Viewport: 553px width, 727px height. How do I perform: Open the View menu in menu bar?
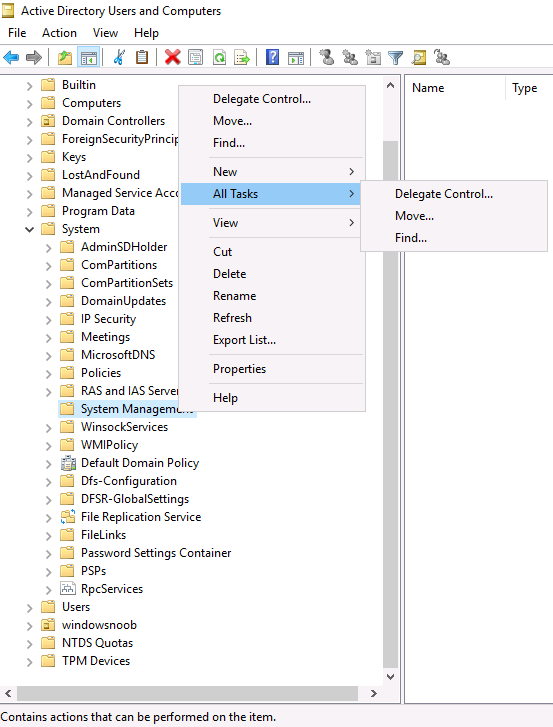(105, 33)
